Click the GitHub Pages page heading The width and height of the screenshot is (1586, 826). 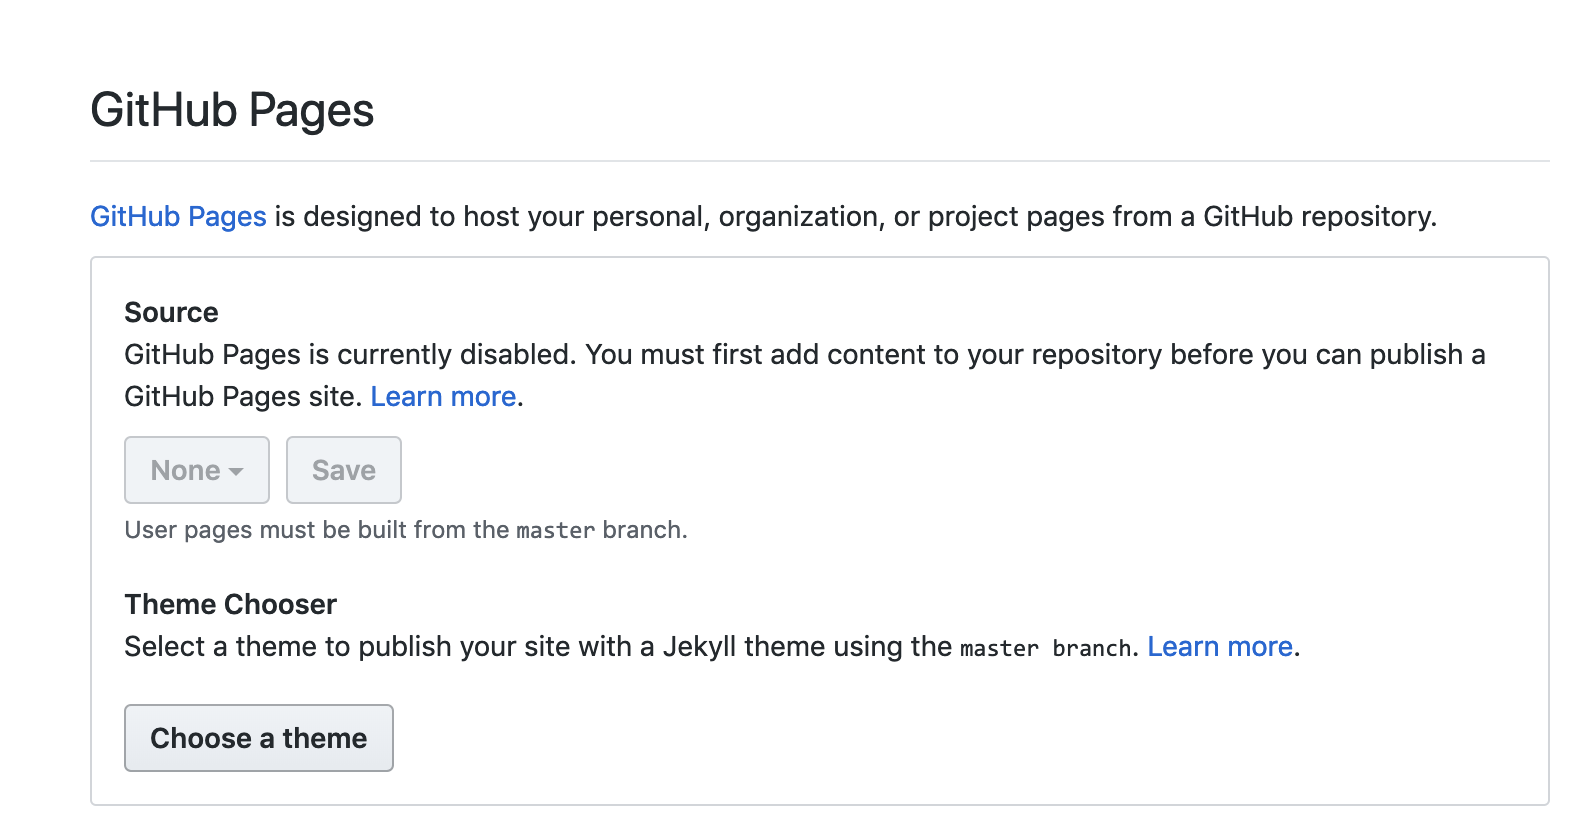232,110
